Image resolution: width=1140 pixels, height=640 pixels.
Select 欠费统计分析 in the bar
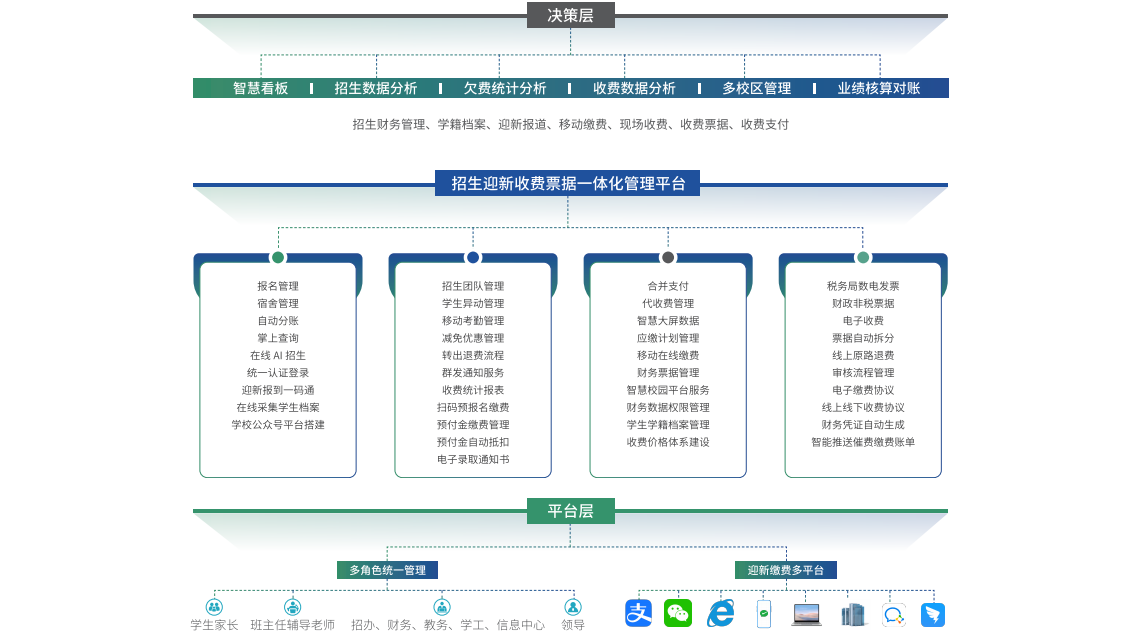[505, 88]
